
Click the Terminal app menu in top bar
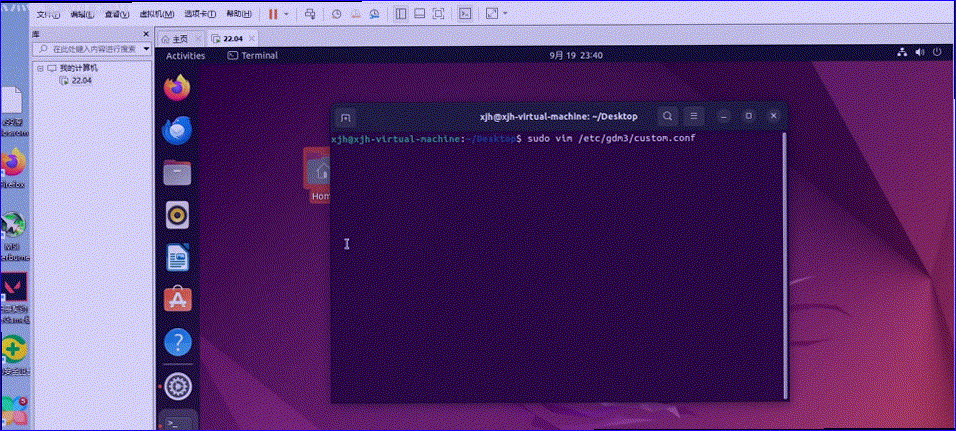[252, 55]
